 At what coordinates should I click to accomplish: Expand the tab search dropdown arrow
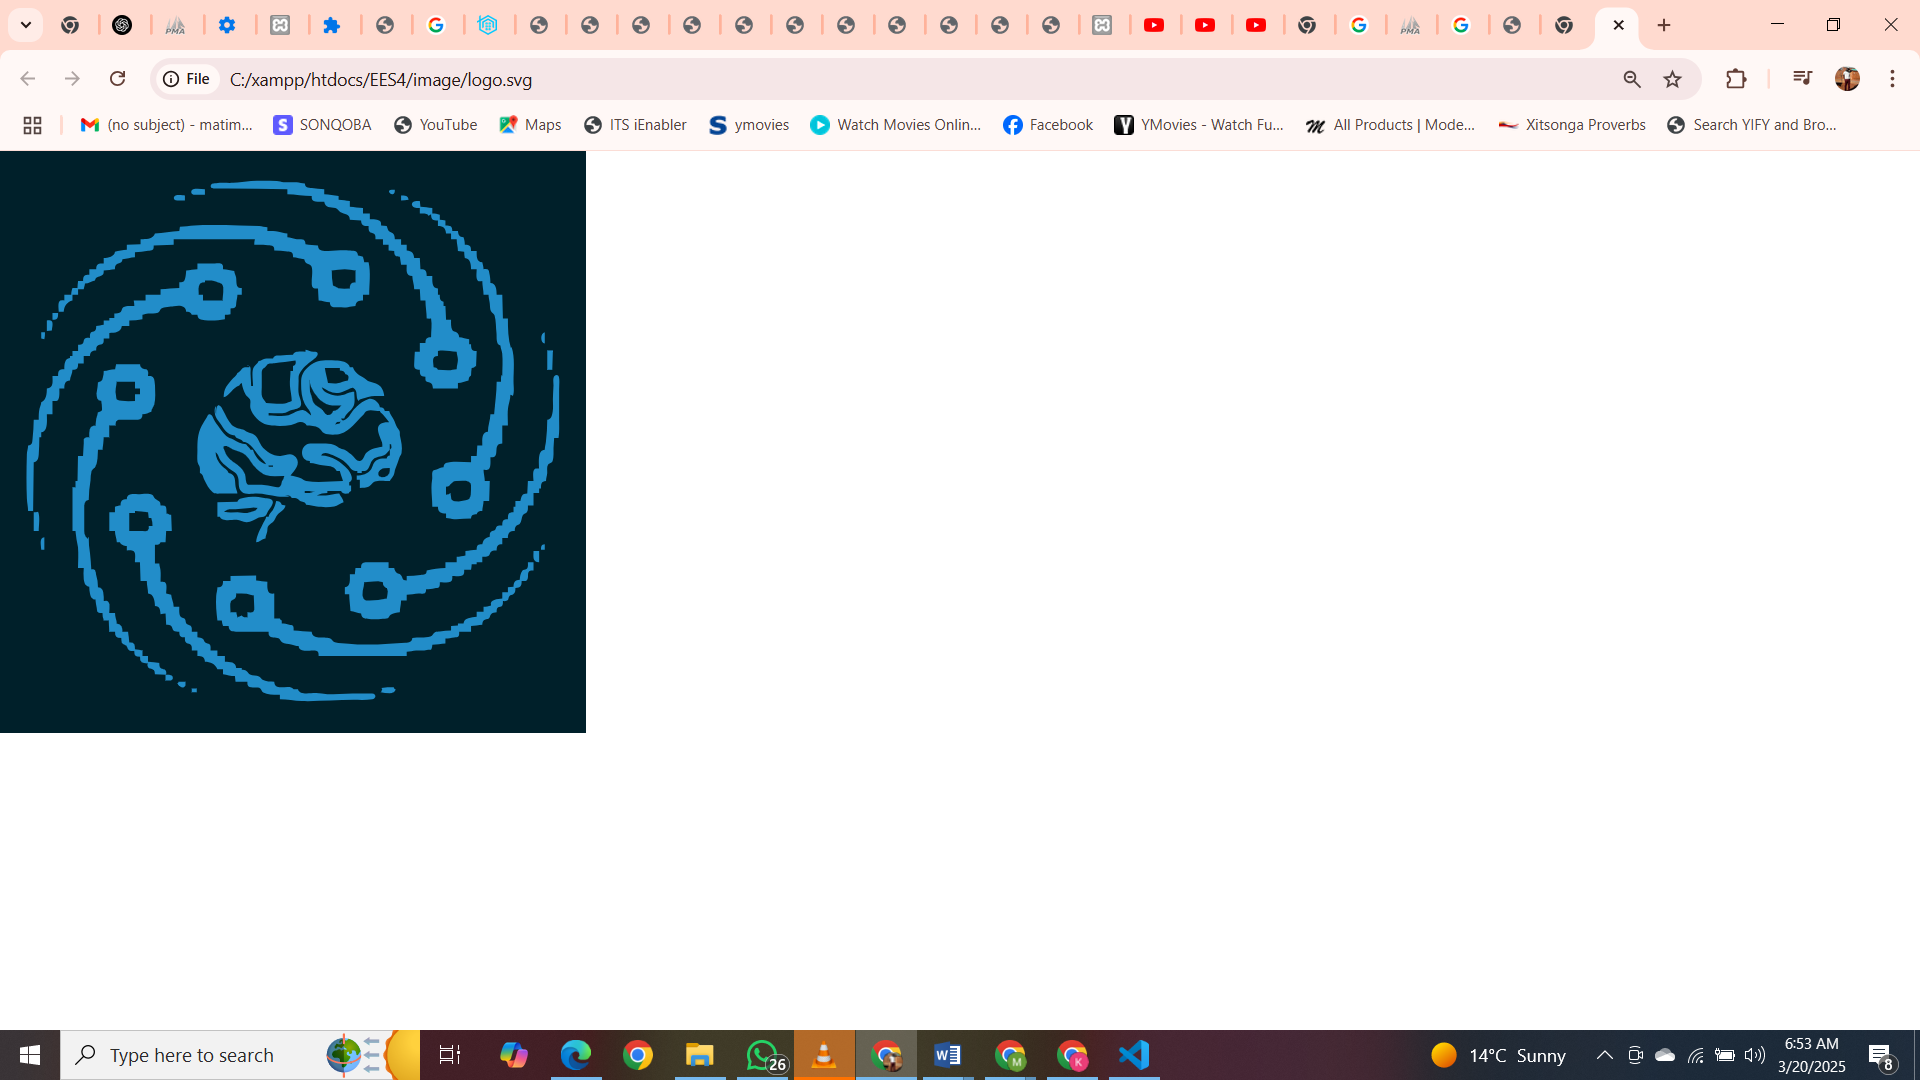coord(26,25)
